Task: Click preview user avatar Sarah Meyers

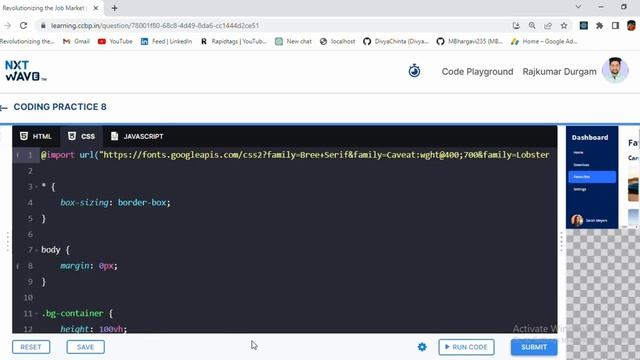Action: pos(577,220)
